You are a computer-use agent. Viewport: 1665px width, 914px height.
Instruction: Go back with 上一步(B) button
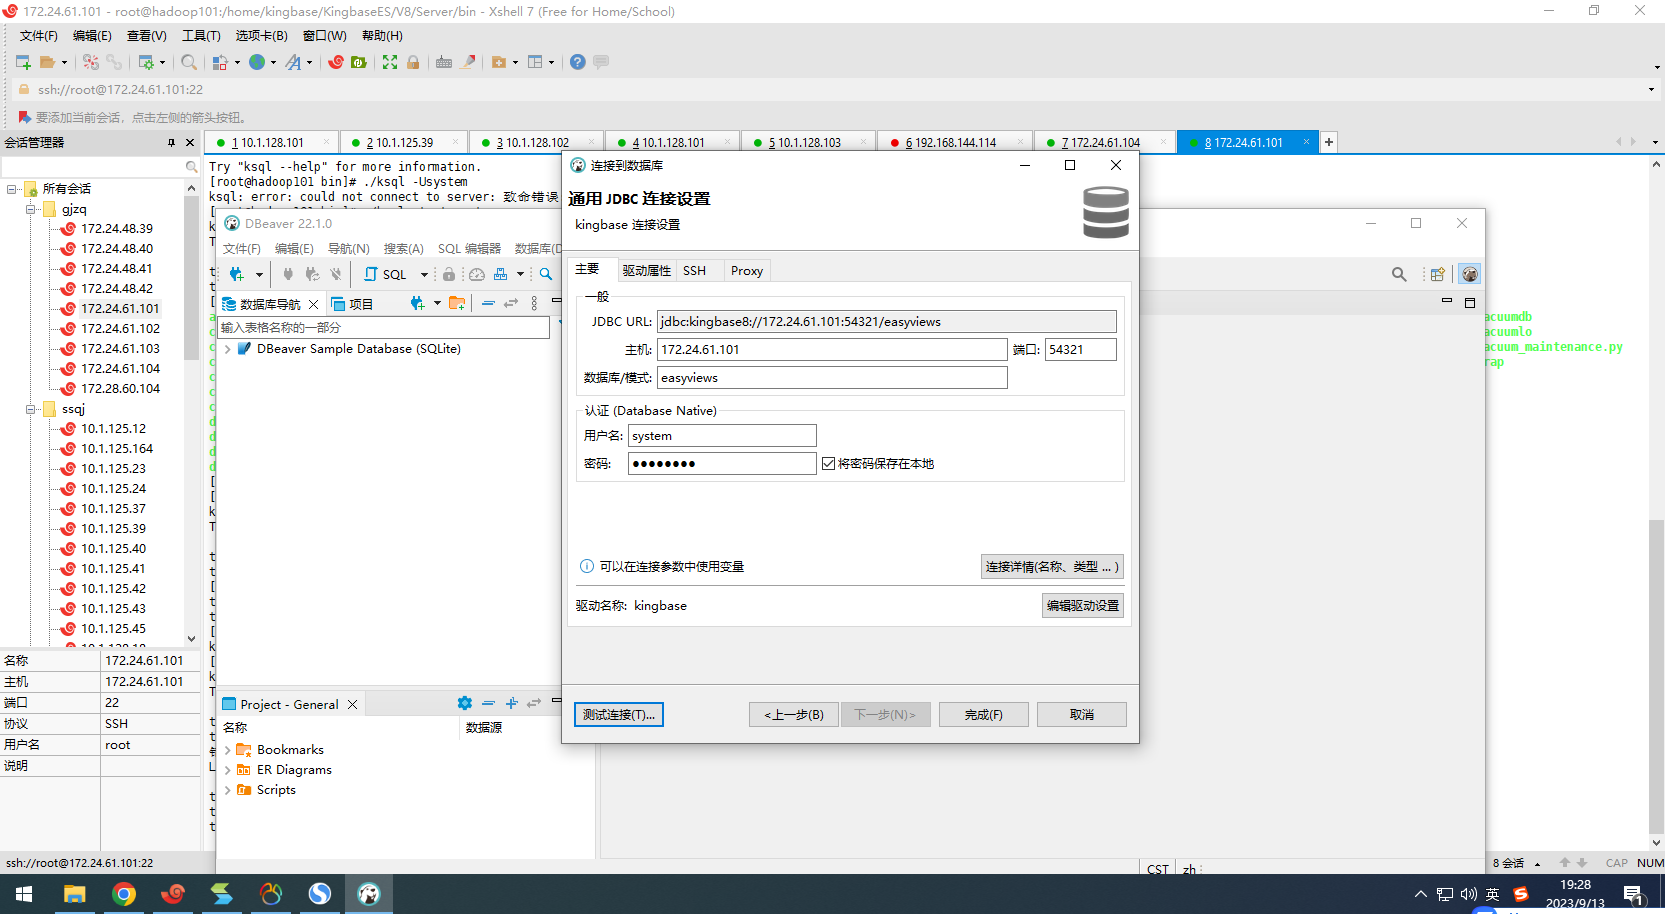pyautogui.click(x=794, y=714)
